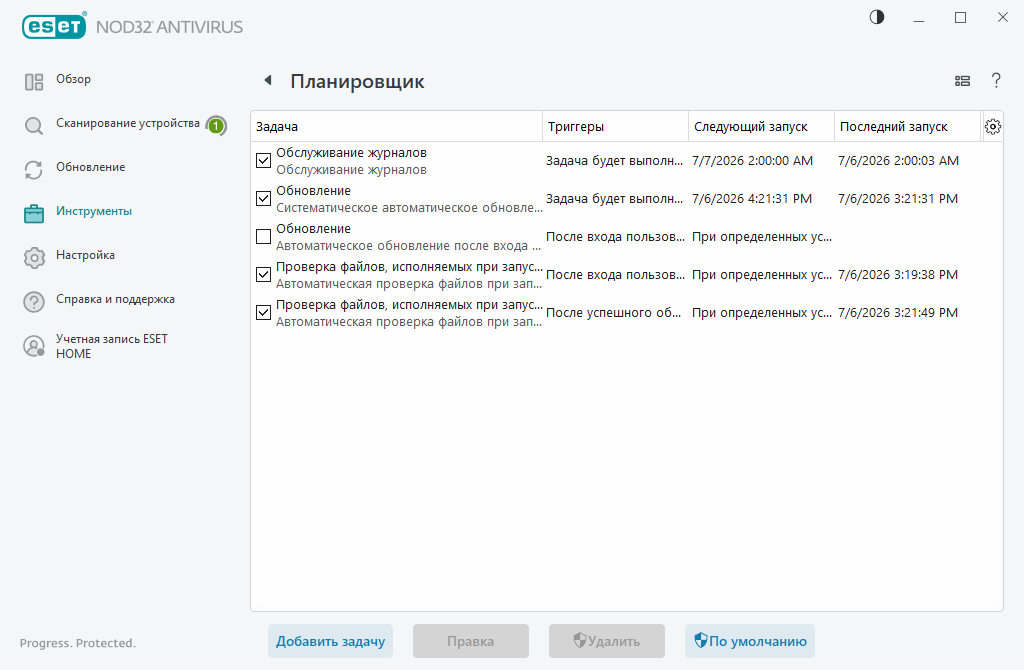The width and height of the screenshot is (1024, 670).
Task: Open Справка и поддержка
Action: point(116,299)
